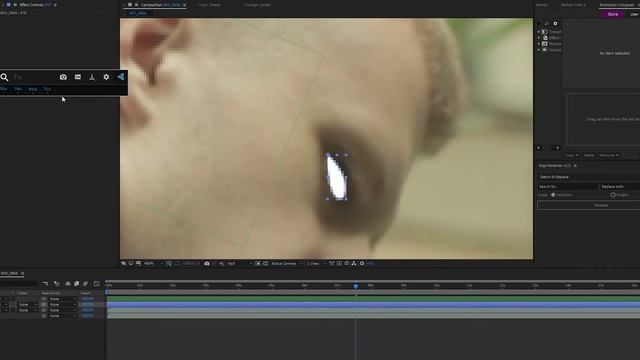
Task: Click the search icon in Animation Composer
Action: coord(547,24)
